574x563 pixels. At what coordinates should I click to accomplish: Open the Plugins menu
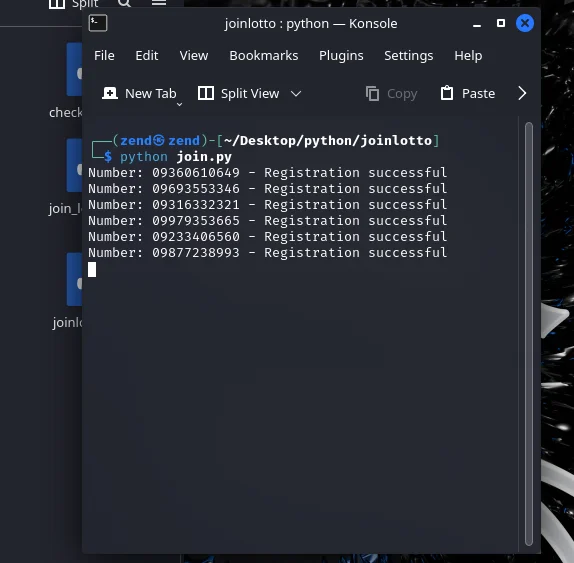point(341,56)
